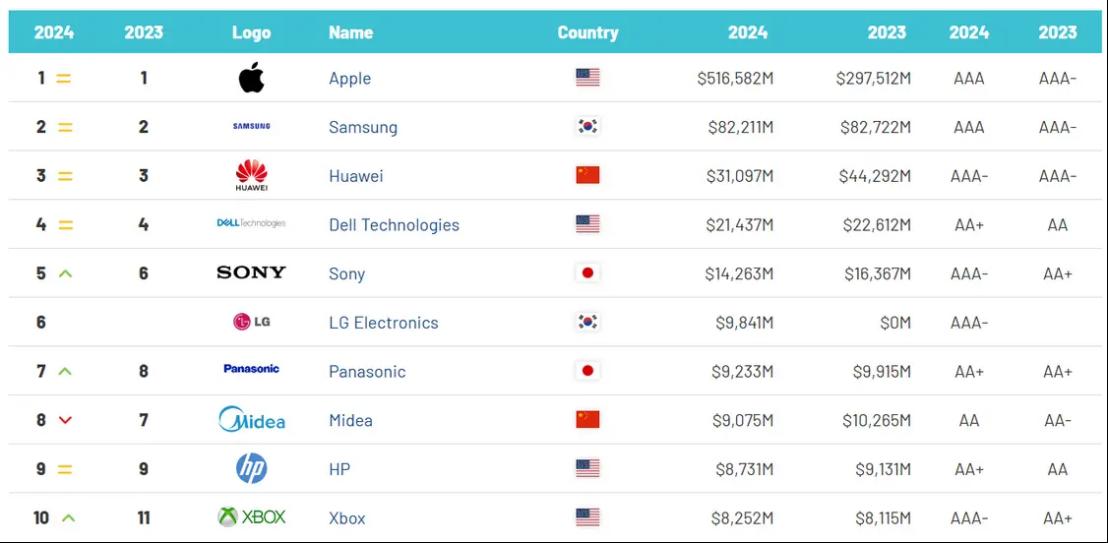Screen dimensions: 1108x543
Task: Click South Korea flag in Samsung row
Action: [x=588, y=127]
